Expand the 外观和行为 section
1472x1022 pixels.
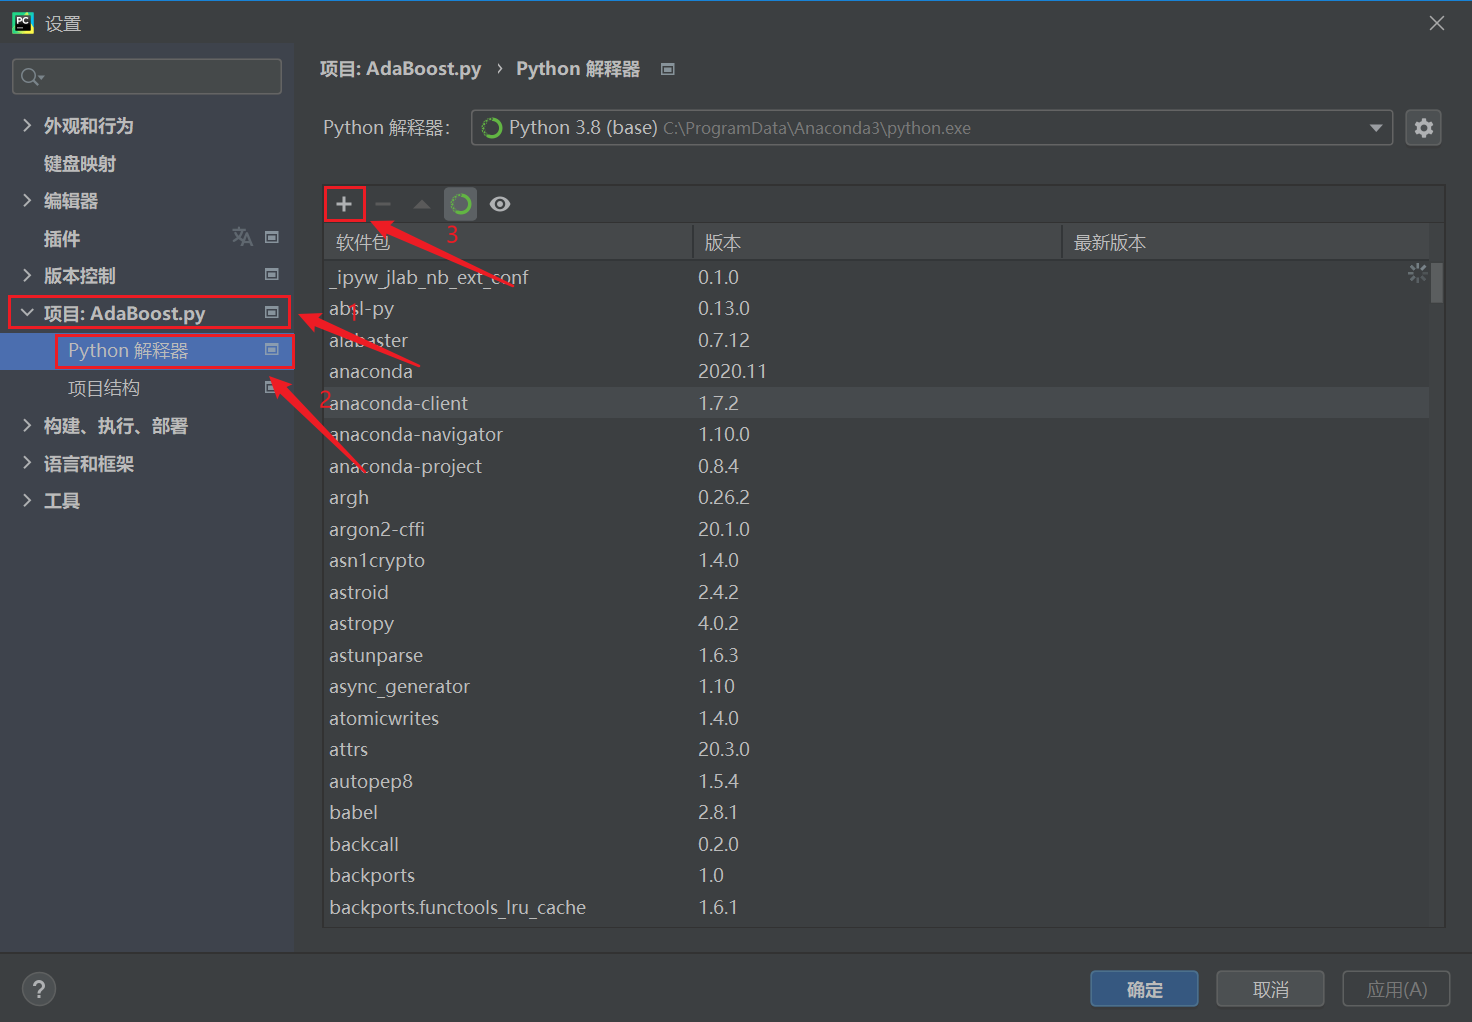(x=27, y=125)
